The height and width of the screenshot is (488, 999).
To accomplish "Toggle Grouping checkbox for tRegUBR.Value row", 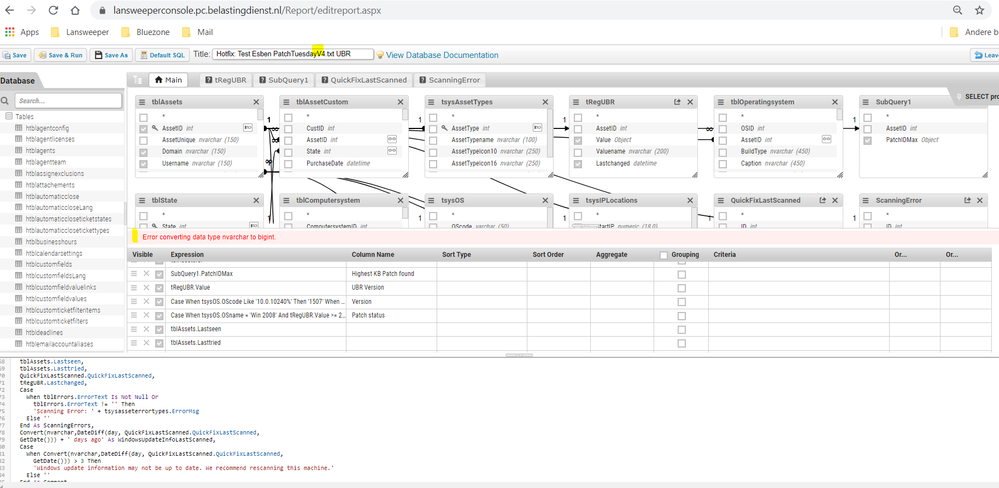I will pyautogui.click(x=682, y=288).
